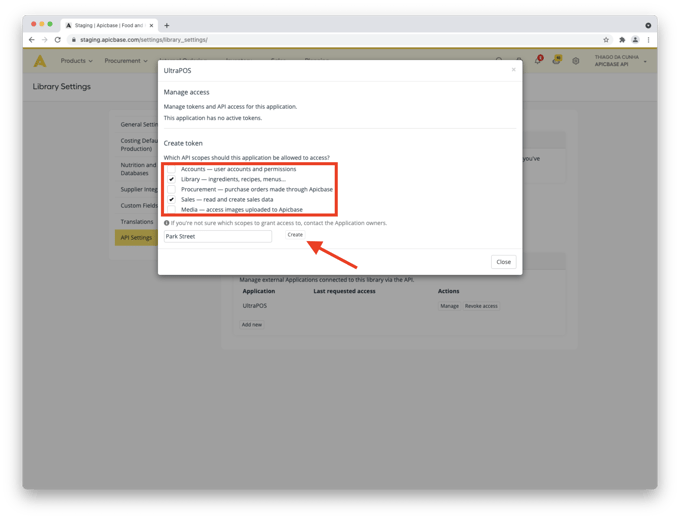
Task: Expand the user account dropdown arrow
Action: (645, 61)
